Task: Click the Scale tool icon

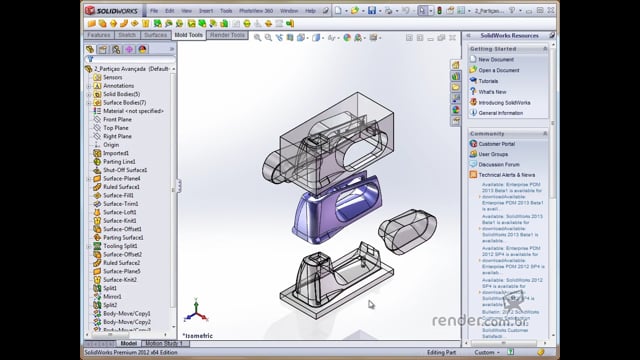Action: tap(224, 24)
